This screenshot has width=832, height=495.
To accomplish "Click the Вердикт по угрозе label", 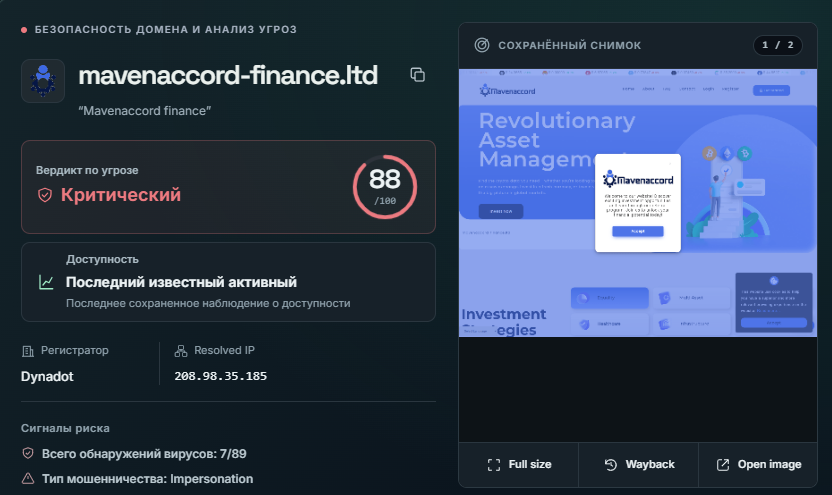I will tap(87, 170).
